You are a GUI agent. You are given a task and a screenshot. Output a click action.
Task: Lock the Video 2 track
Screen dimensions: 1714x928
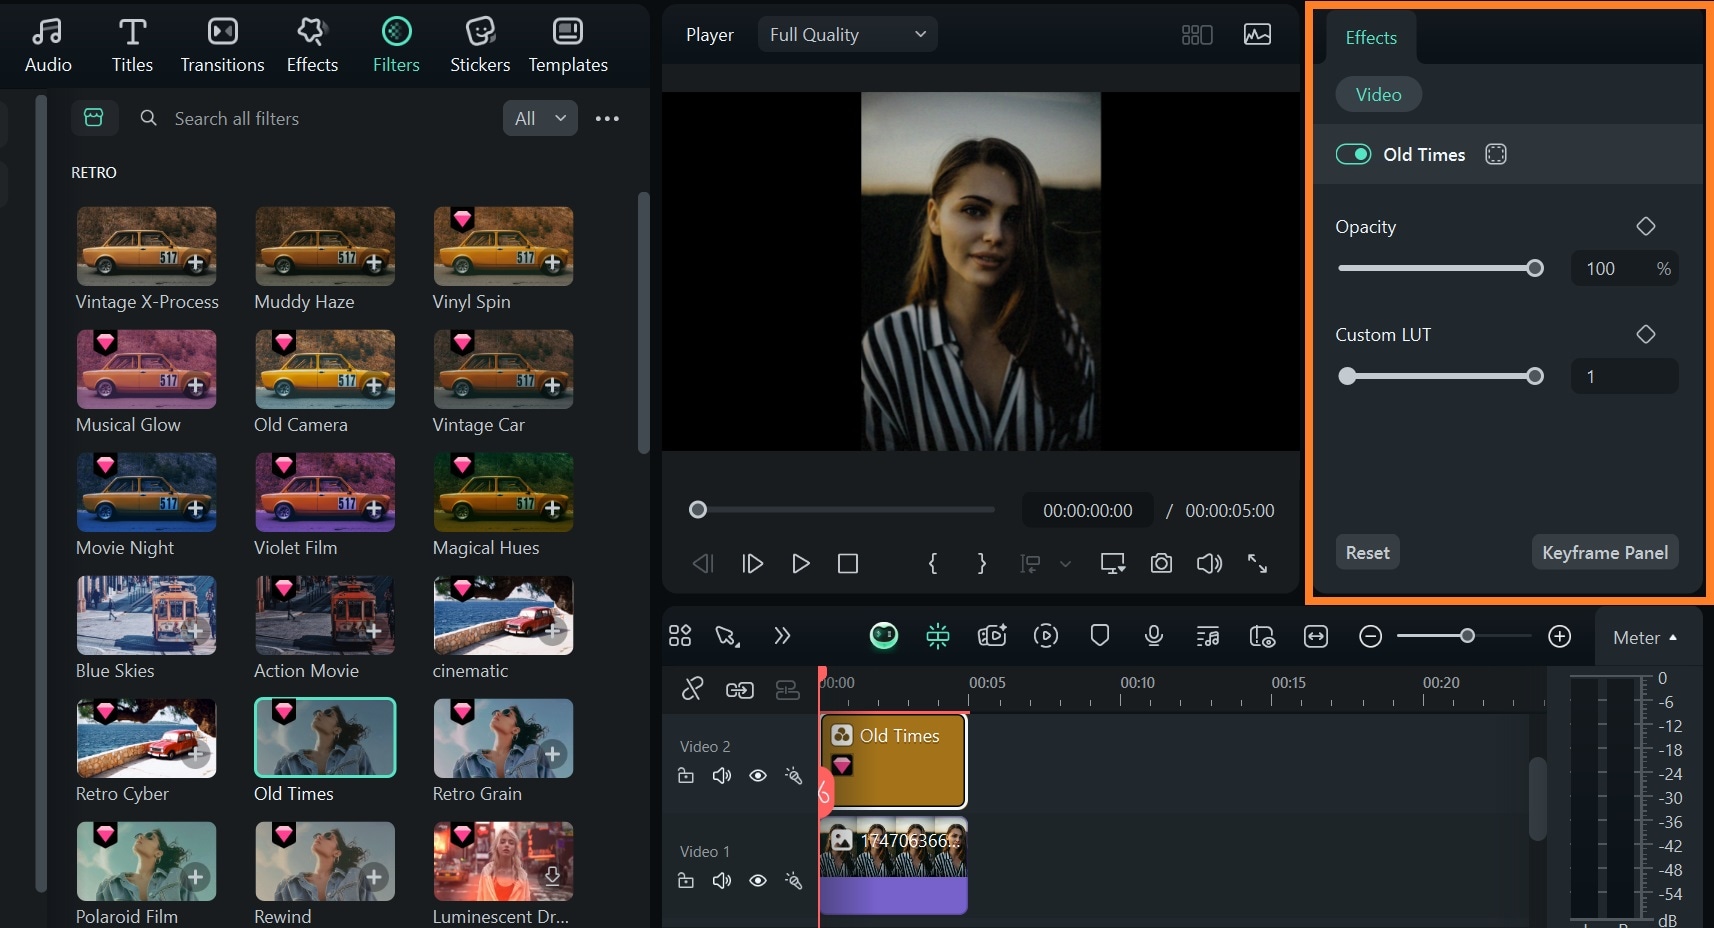click(686, 775)
